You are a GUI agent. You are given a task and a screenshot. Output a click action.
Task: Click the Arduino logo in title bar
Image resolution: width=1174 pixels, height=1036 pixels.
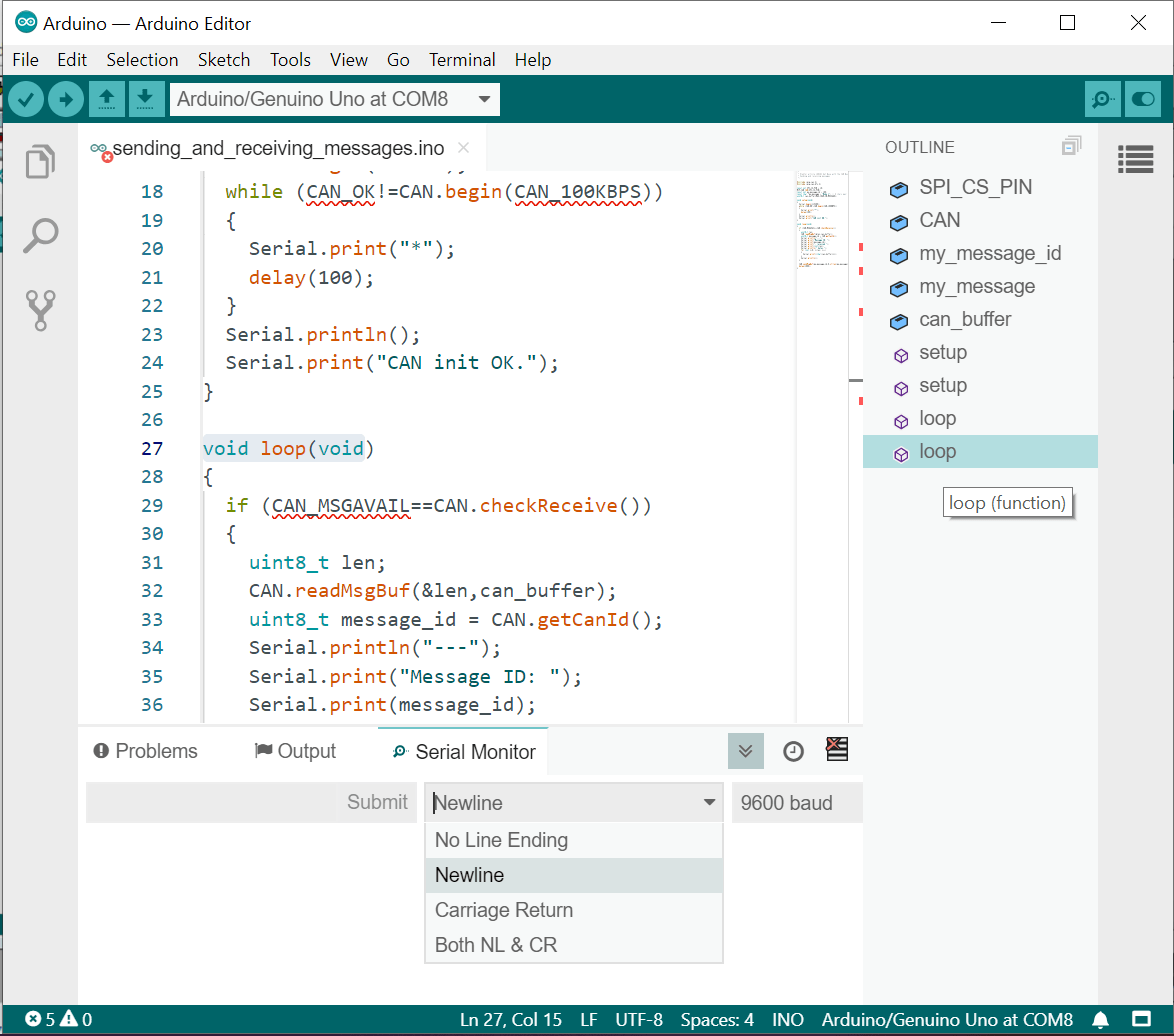pos(26,22)
